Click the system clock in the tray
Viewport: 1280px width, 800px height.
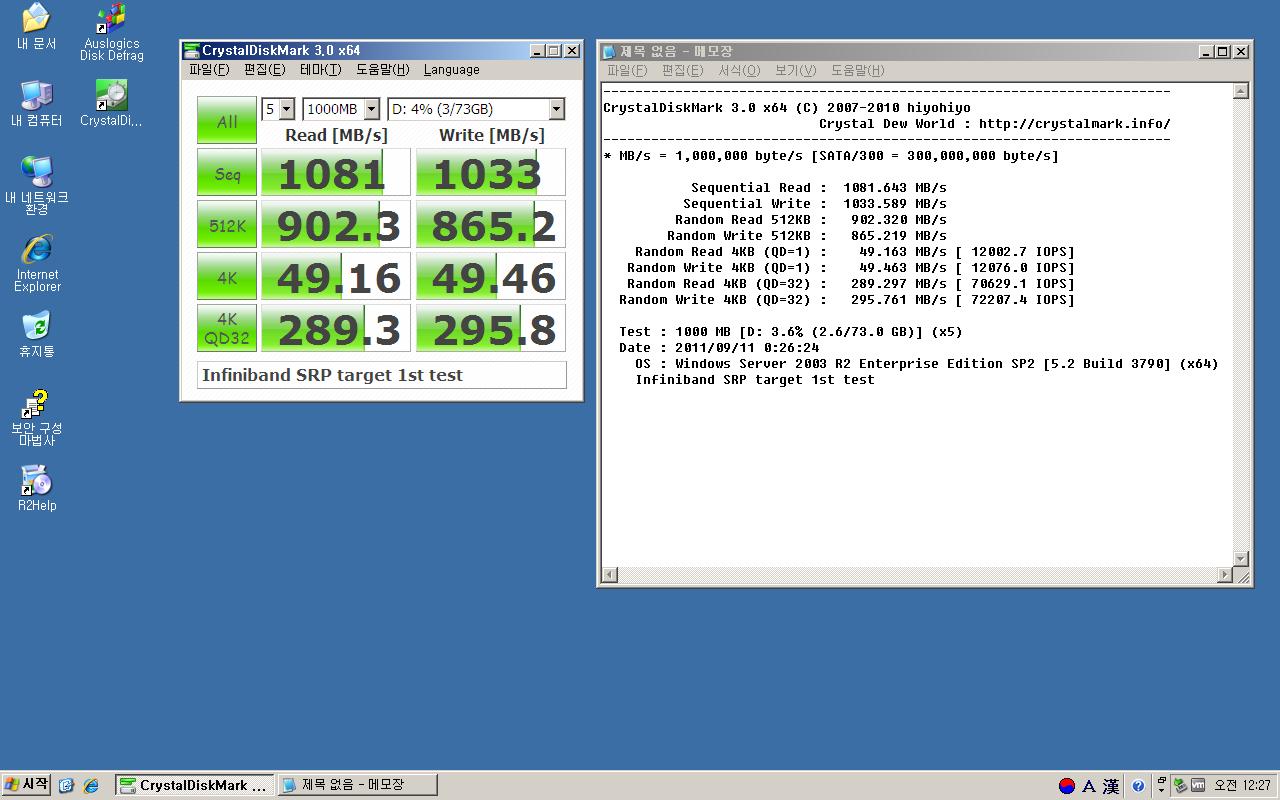pos(1242,786)
